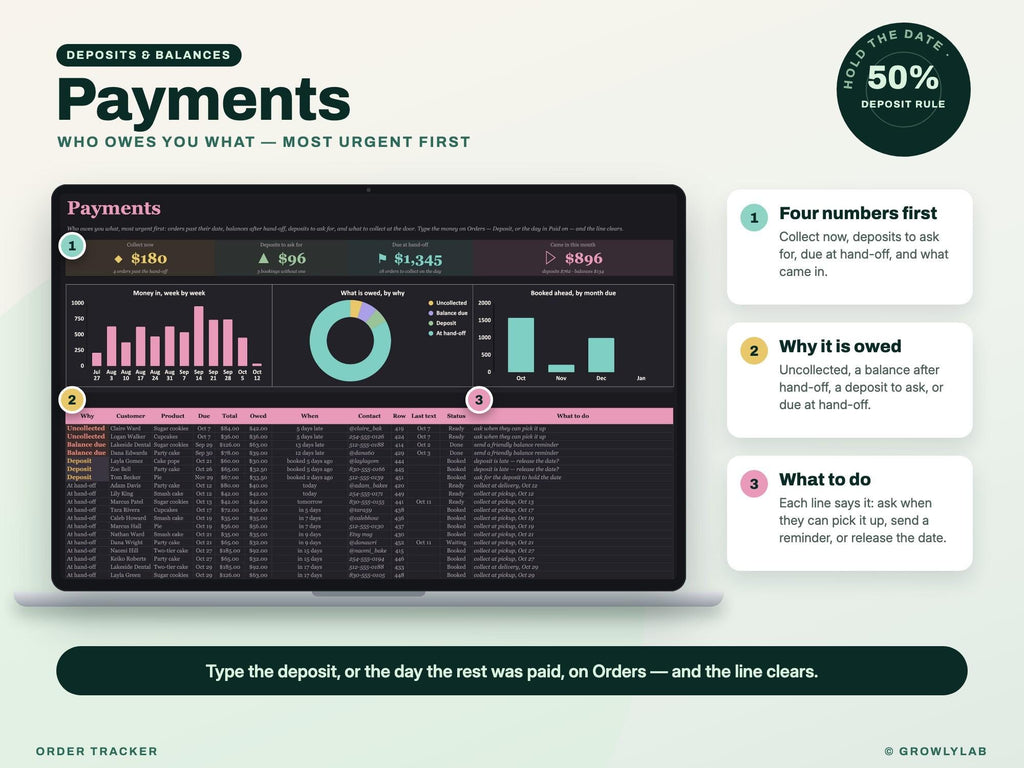Click the 50% Deposit Rule round badge
1024x768 pixels.
pyautogui.click(x=903, y=89)
